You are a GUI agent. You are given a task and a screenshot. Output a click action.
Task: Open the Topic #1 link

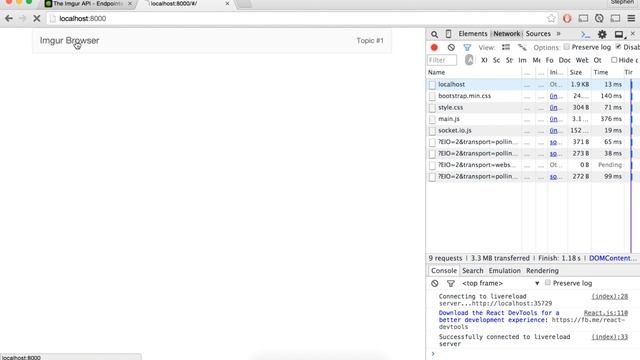click(x=370, y=40)
